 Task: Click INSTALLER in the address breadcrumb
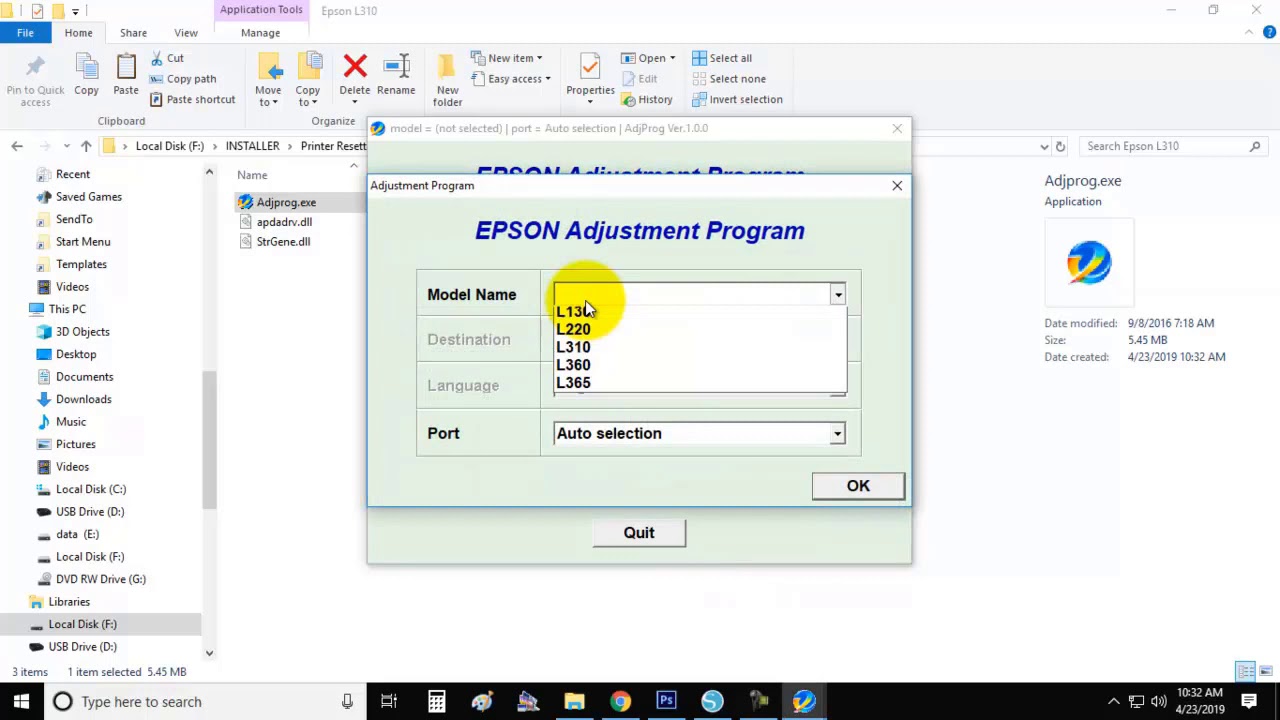252,146
